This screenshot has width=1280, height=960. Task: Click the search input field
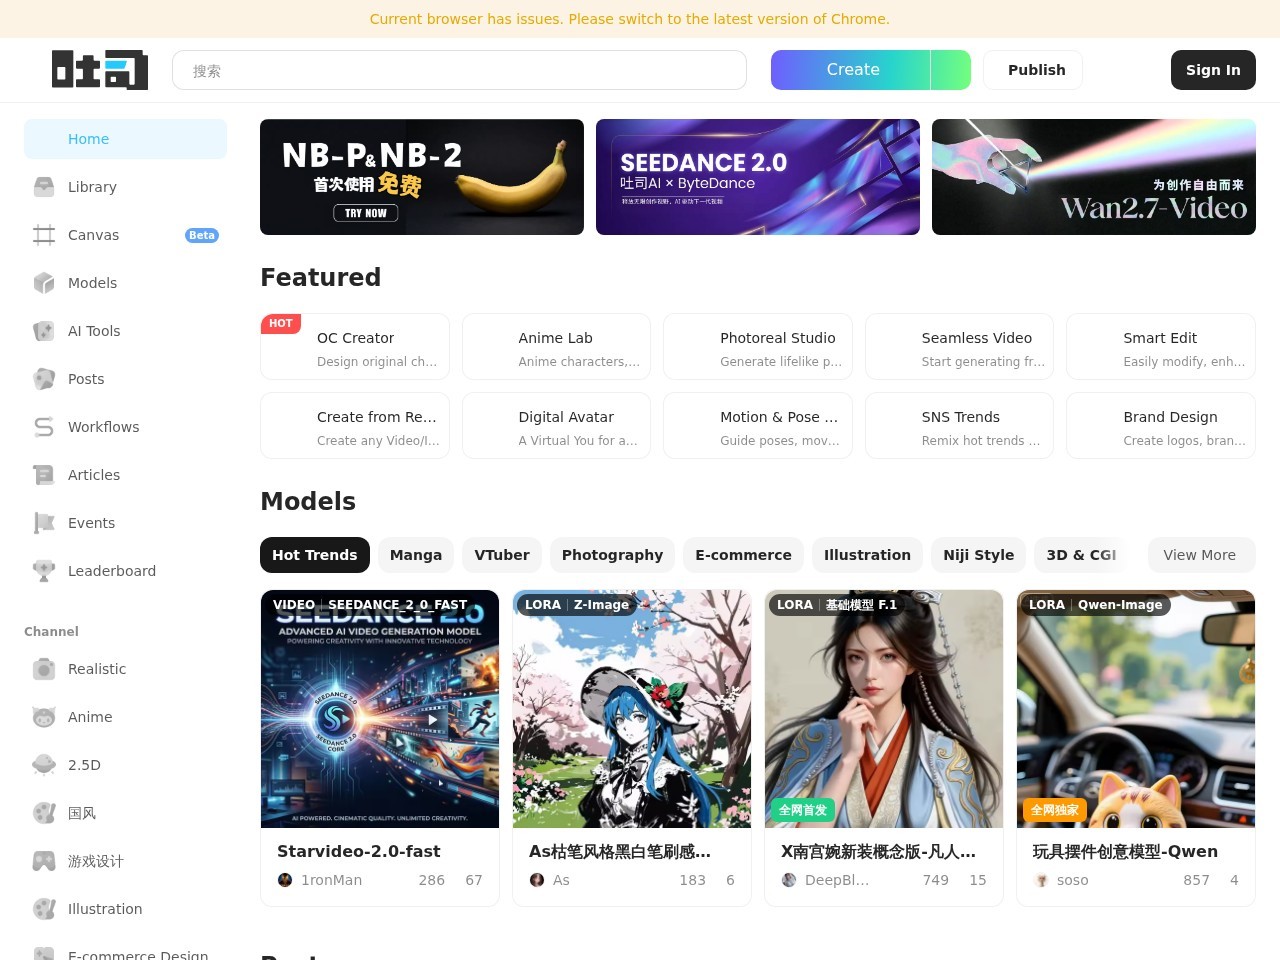pyautogui.click(x=460, y=71)
